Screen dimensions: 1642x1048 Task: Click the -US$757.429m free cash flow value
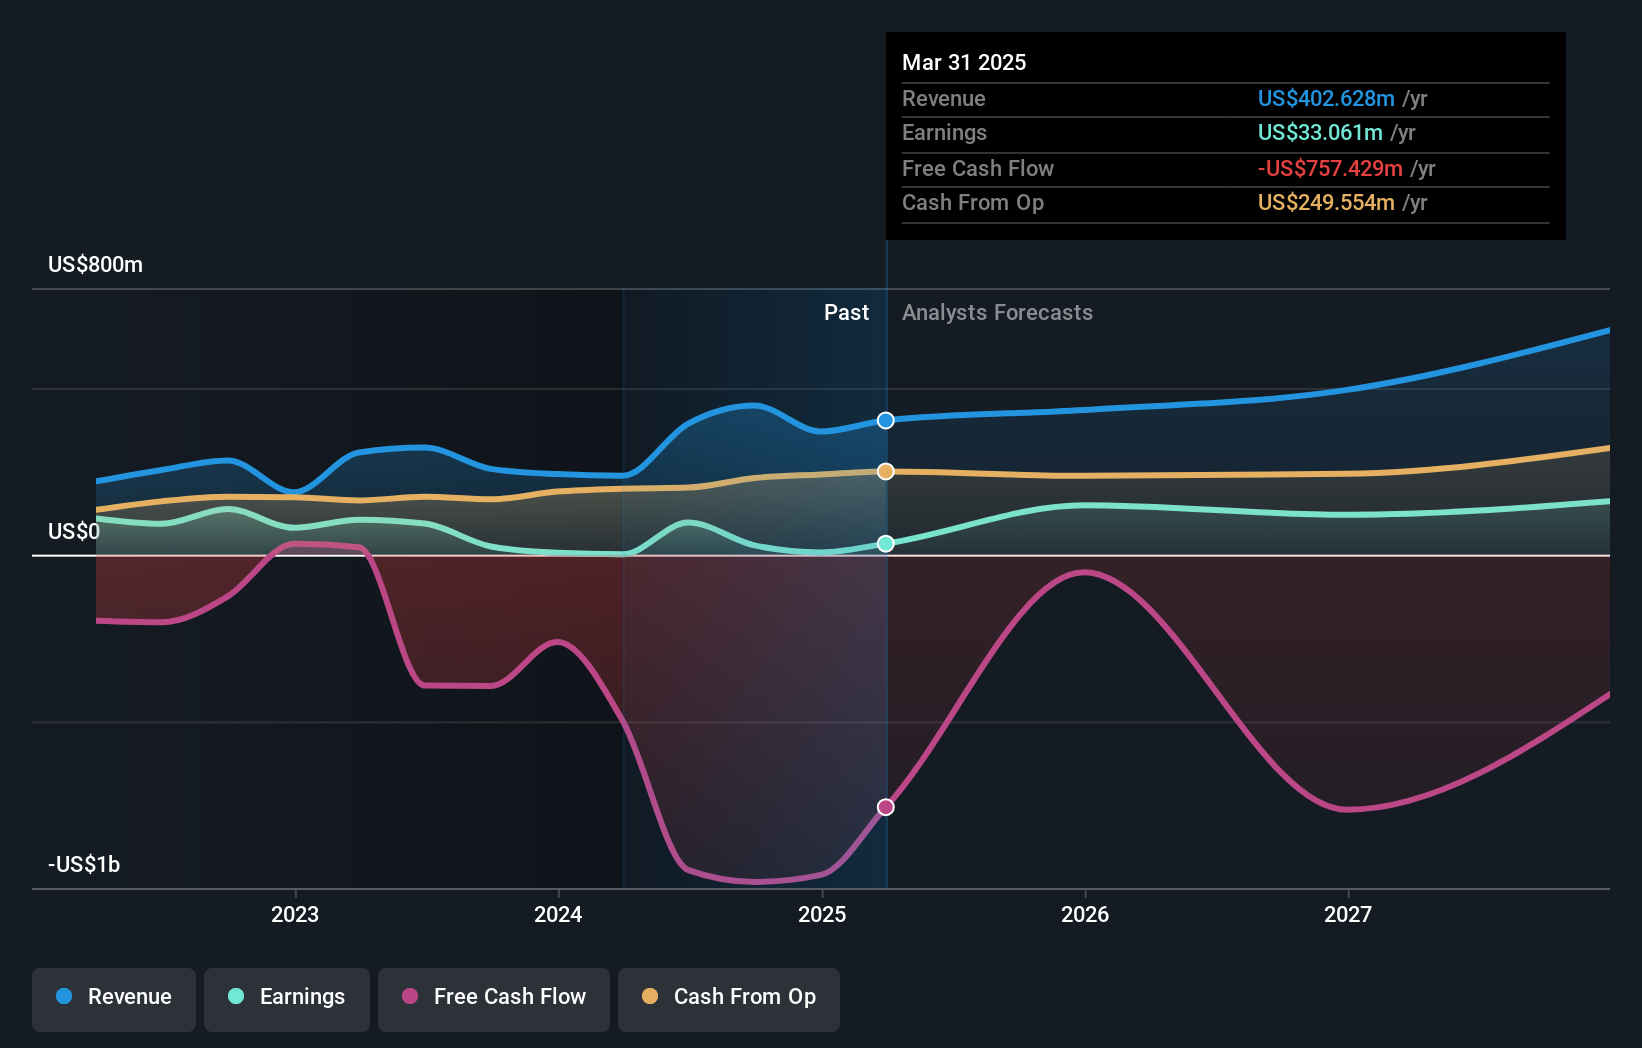(x=1330, y=168)
